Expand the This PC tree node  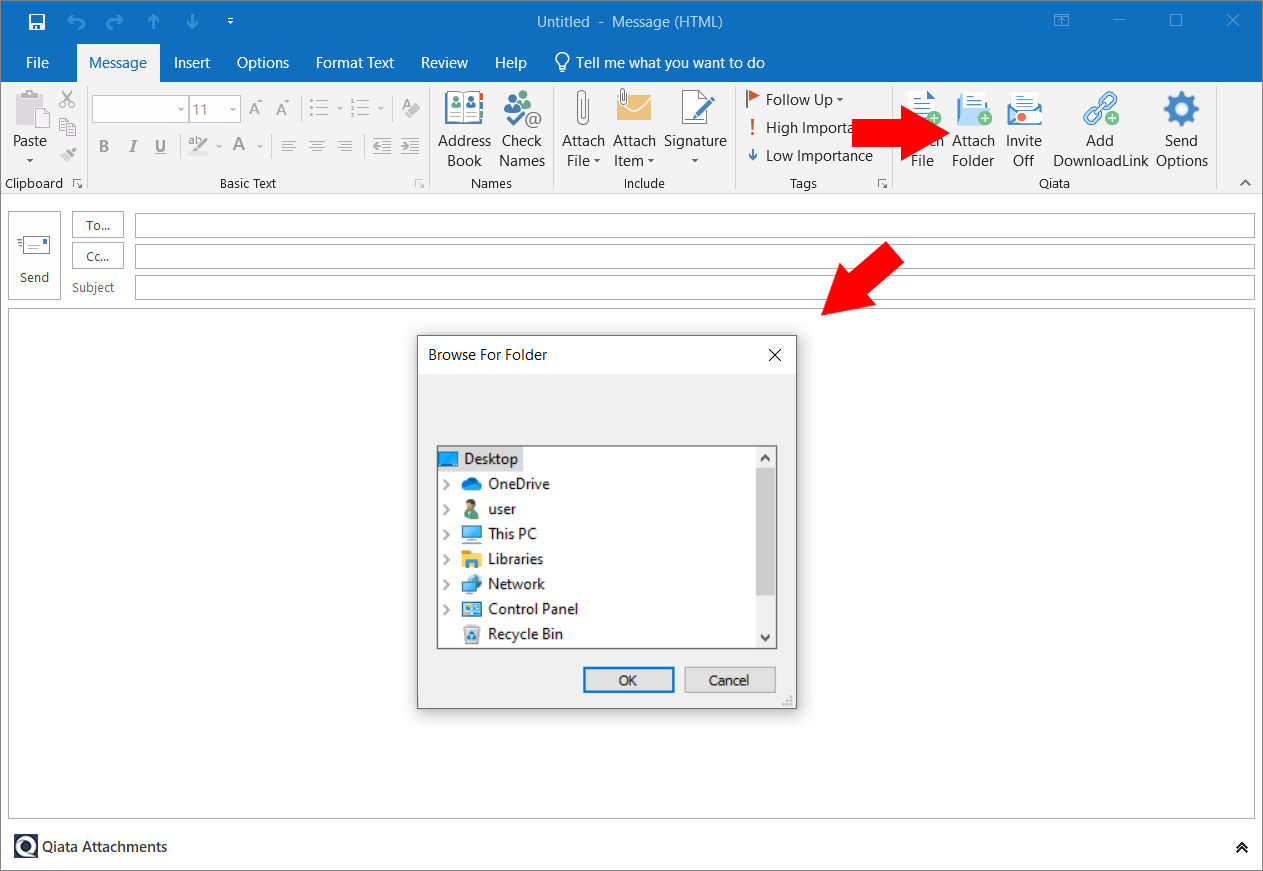(x=447, y=533)
